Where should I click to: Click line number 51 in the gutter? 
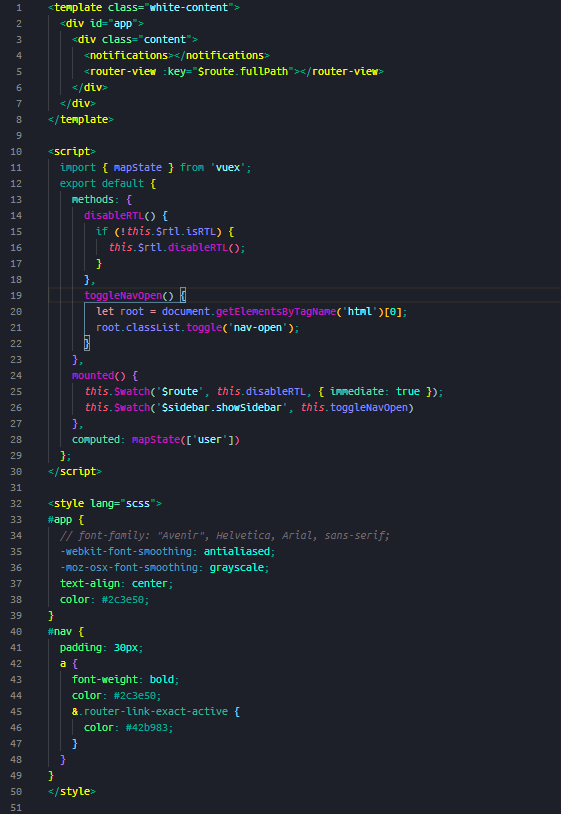(16, 808)
